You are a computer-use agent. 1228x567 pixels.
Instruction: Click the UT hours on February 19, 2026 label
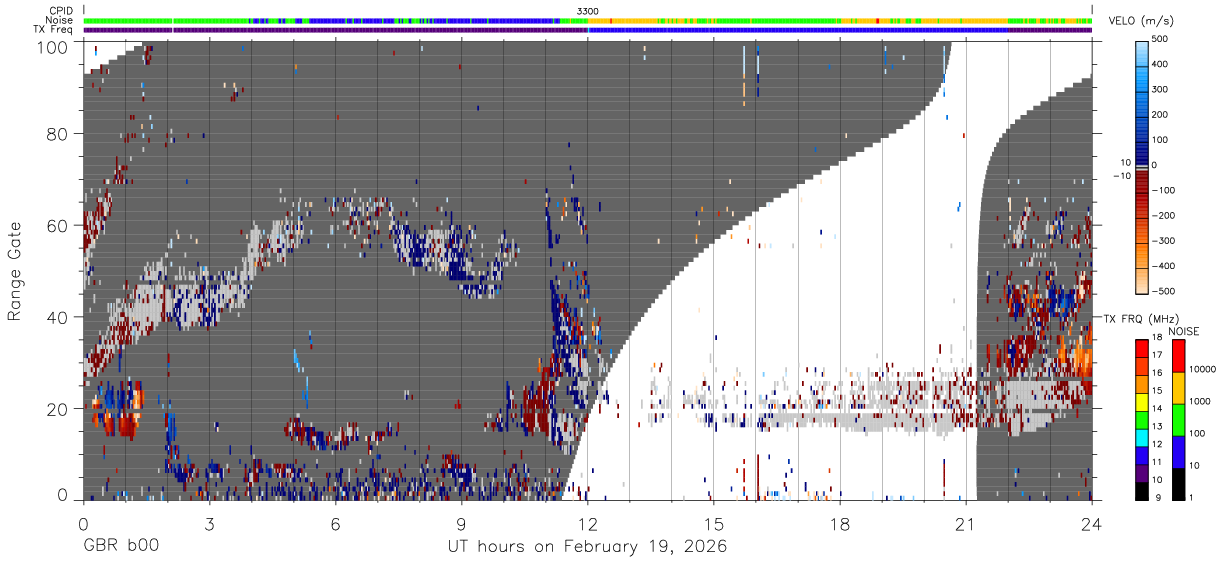coord(587,547)
